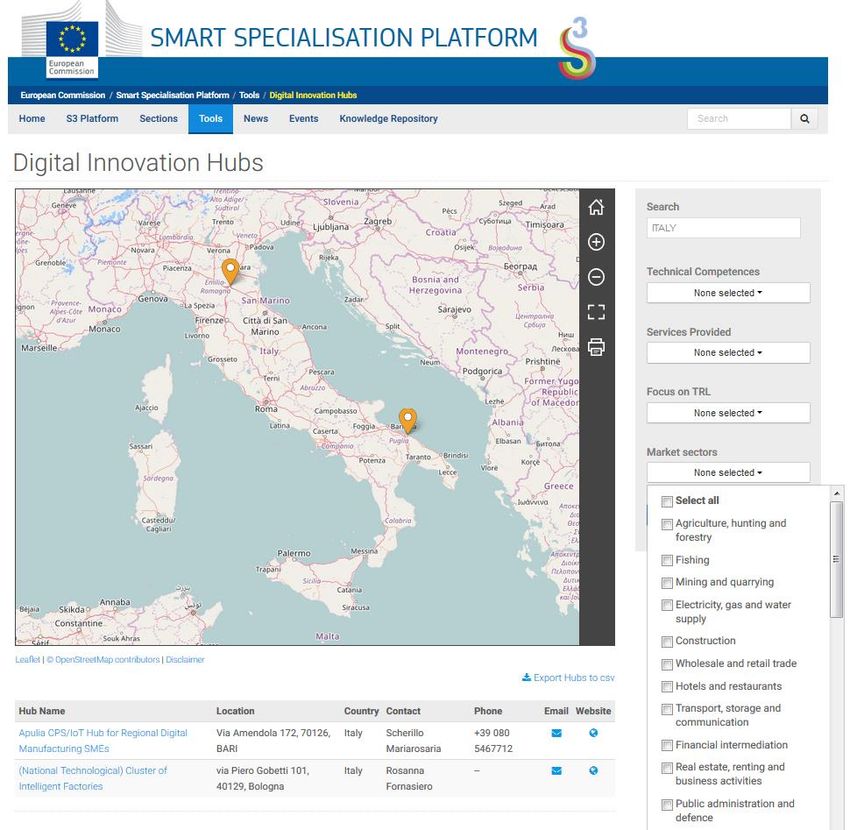Expand the Services Provided dropdown
The image size is (850, 830).
pyautogui.click(x=728, y=352)
